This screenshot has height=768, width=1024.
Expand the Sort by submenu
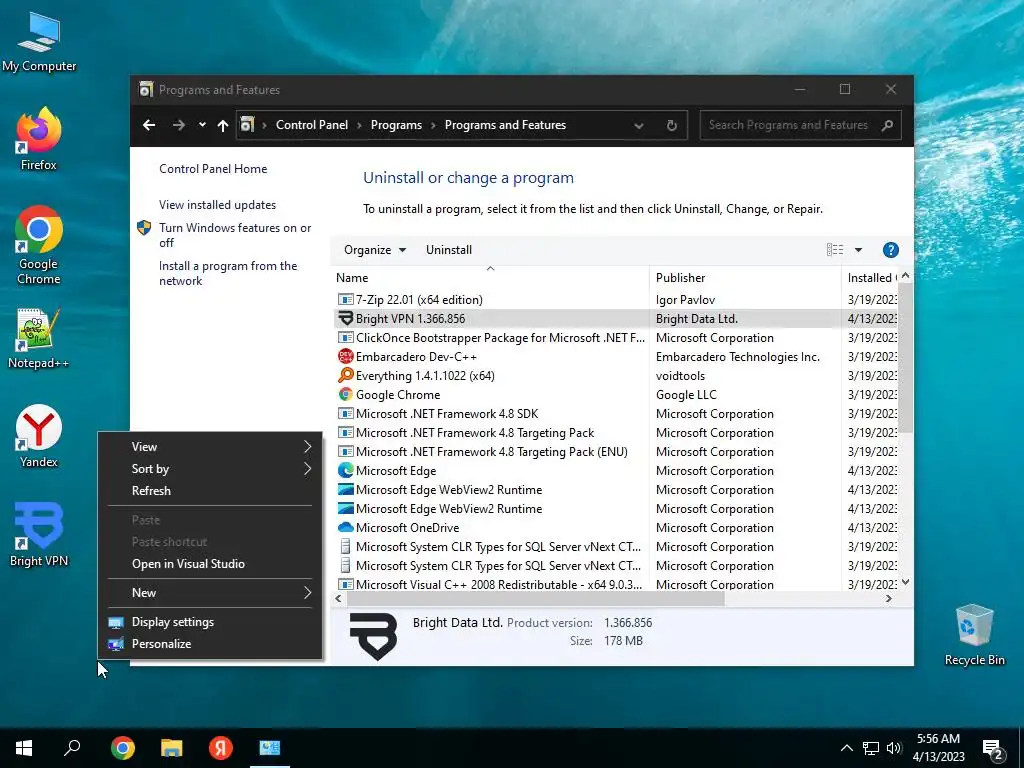(210, 469)
